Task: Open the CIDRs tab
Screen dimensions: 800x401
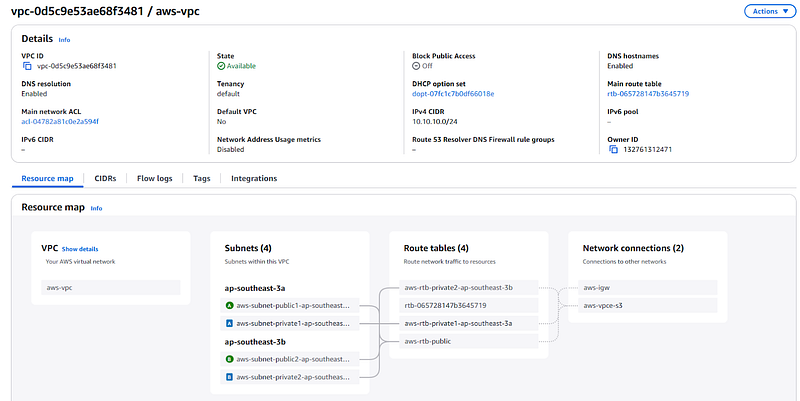Action: point(105,179)
